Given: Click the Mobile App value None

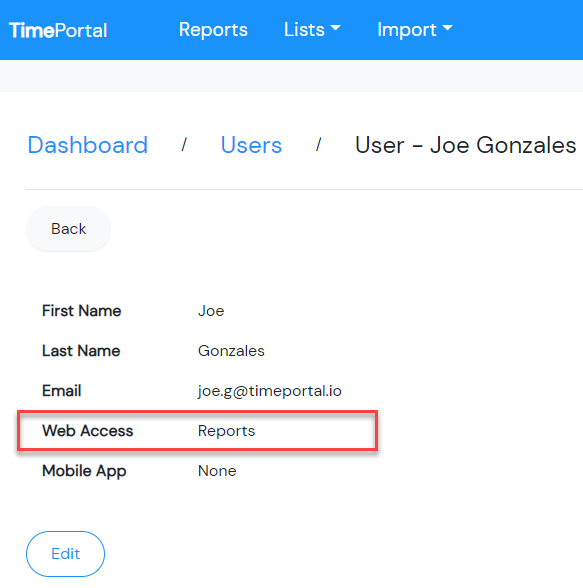Looking at the screenshot, I should pos(217,471).
